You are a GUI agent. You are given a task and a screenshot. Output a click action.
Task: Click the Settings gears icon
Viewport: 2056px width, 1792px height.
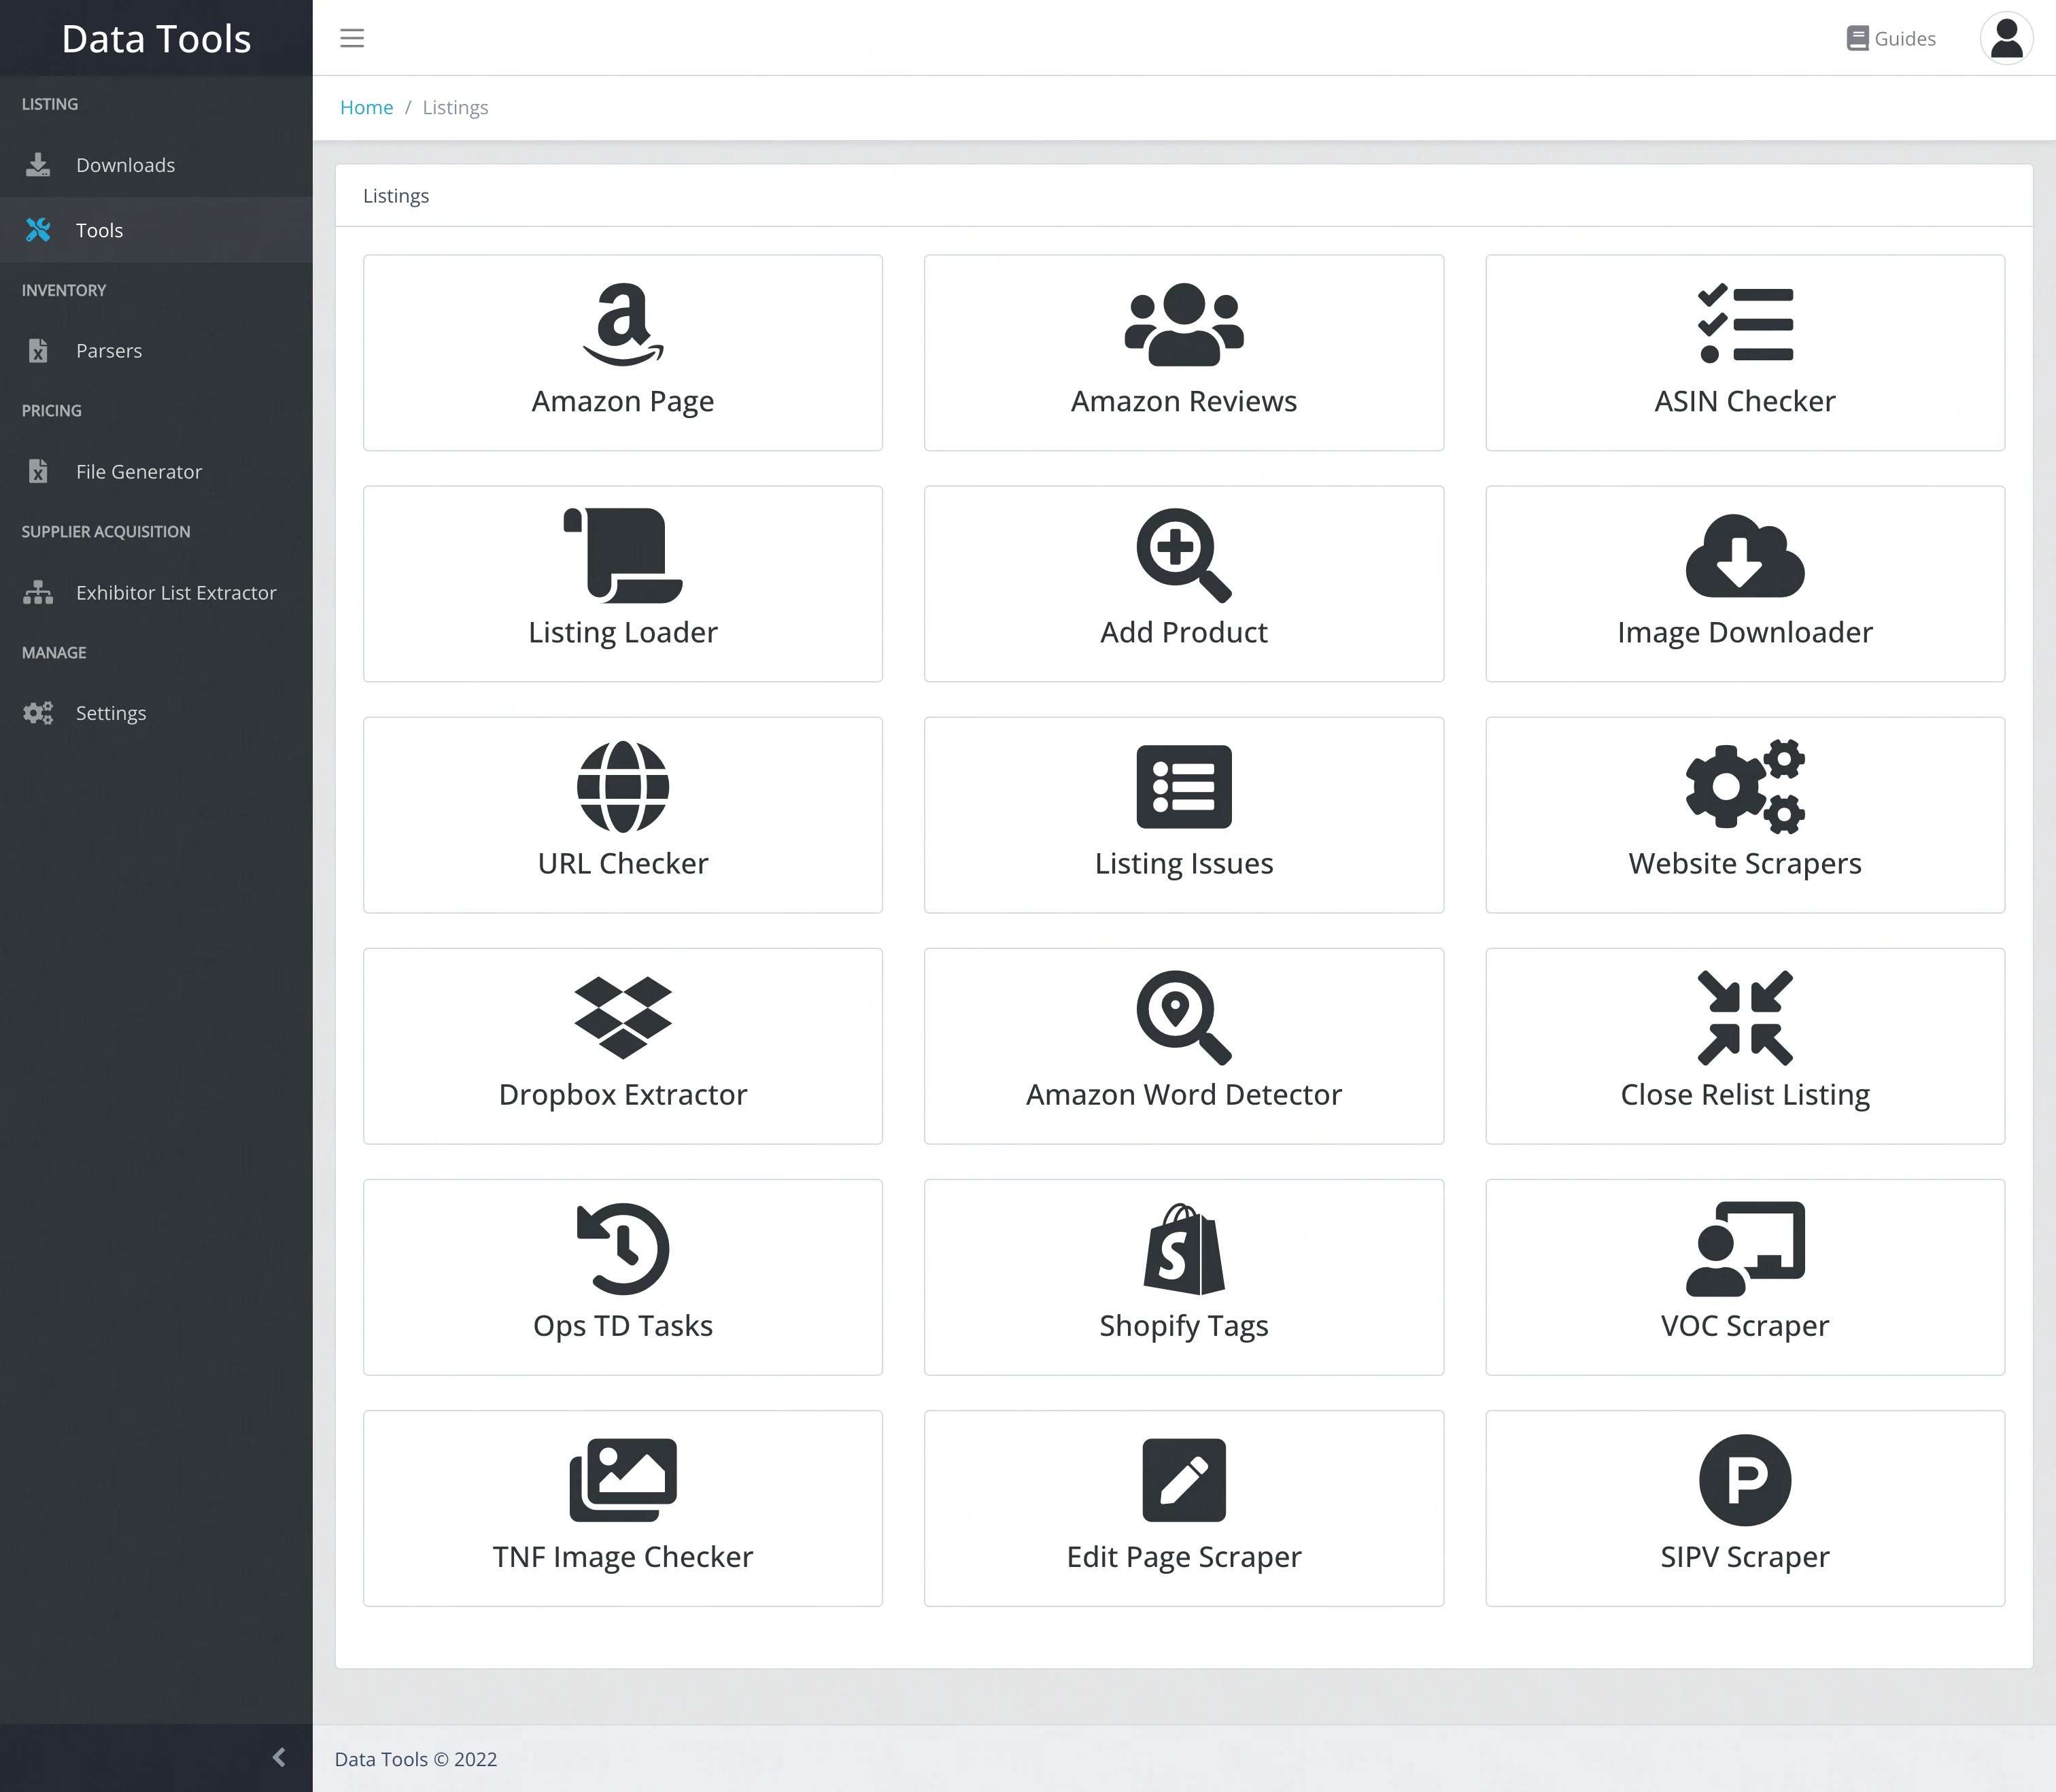pos(38,713)
